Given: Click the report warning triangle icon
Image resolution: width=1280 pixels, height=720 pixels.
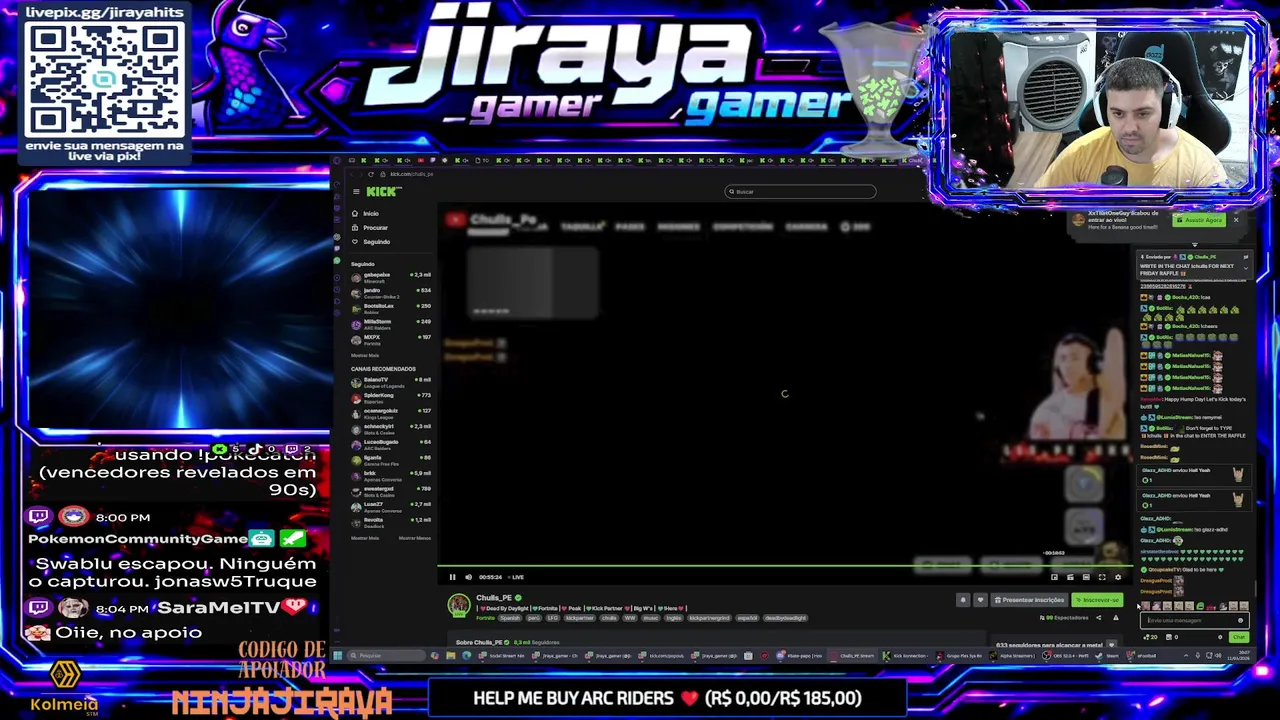Looking at the screenshot, I should [1116, 618].
